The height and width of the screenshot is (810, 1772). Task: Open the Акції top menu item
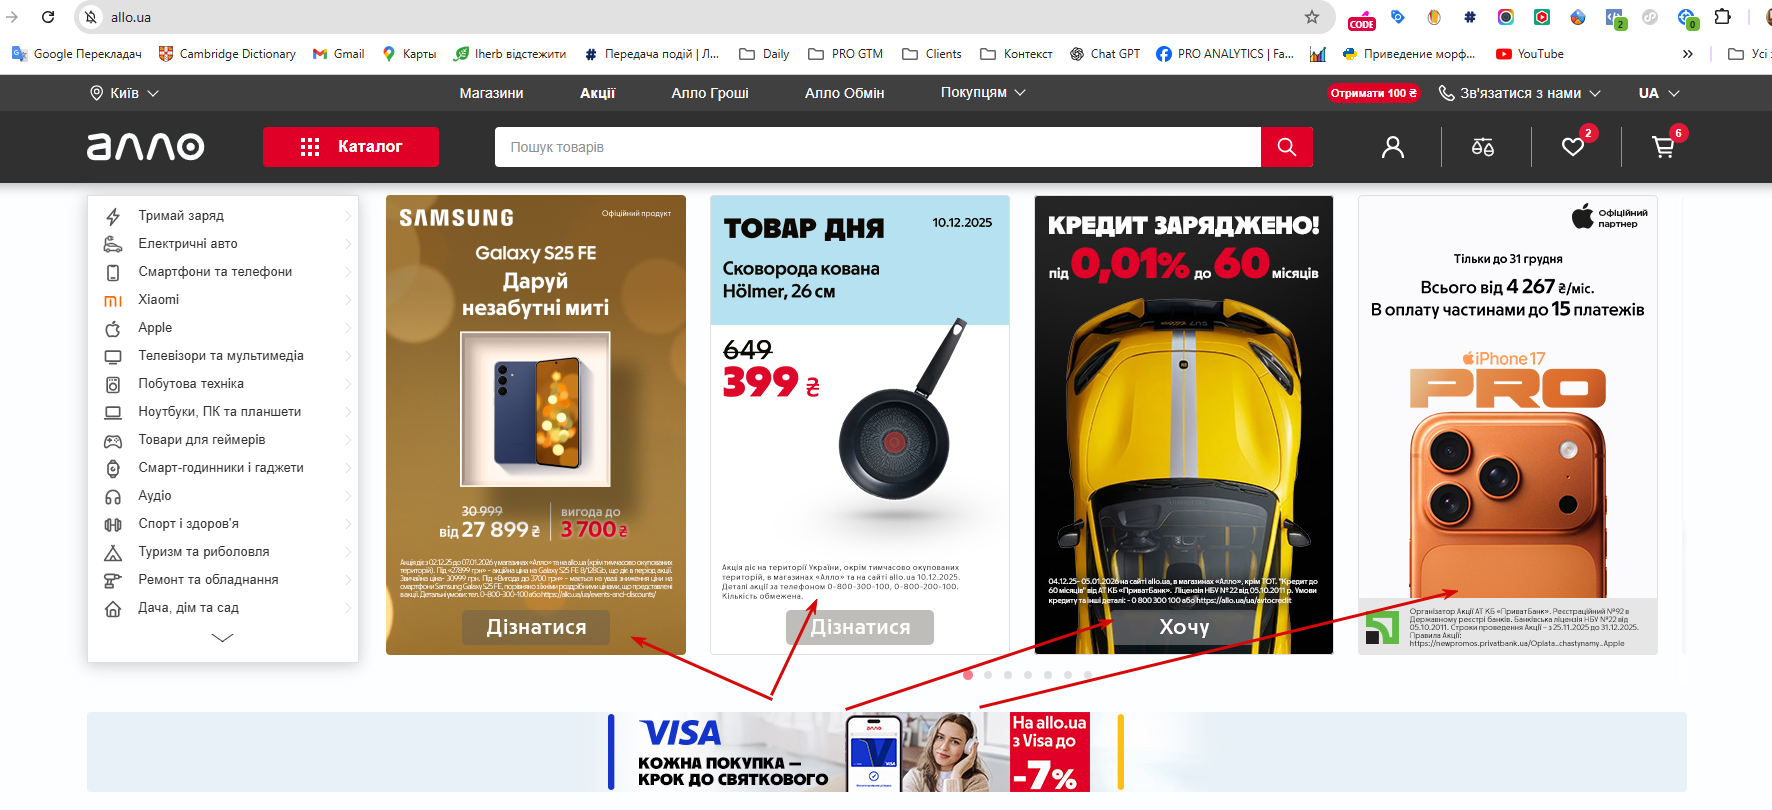[x=598, y=93]
